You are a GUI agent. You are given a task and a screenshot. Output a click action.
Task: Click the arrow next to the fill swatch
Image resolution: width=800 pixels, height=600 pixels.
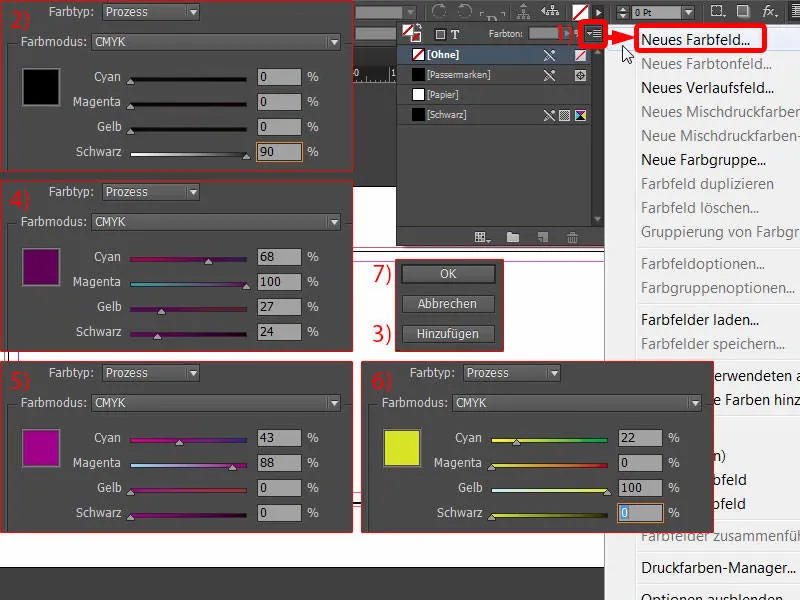click(x=598, y=11)
